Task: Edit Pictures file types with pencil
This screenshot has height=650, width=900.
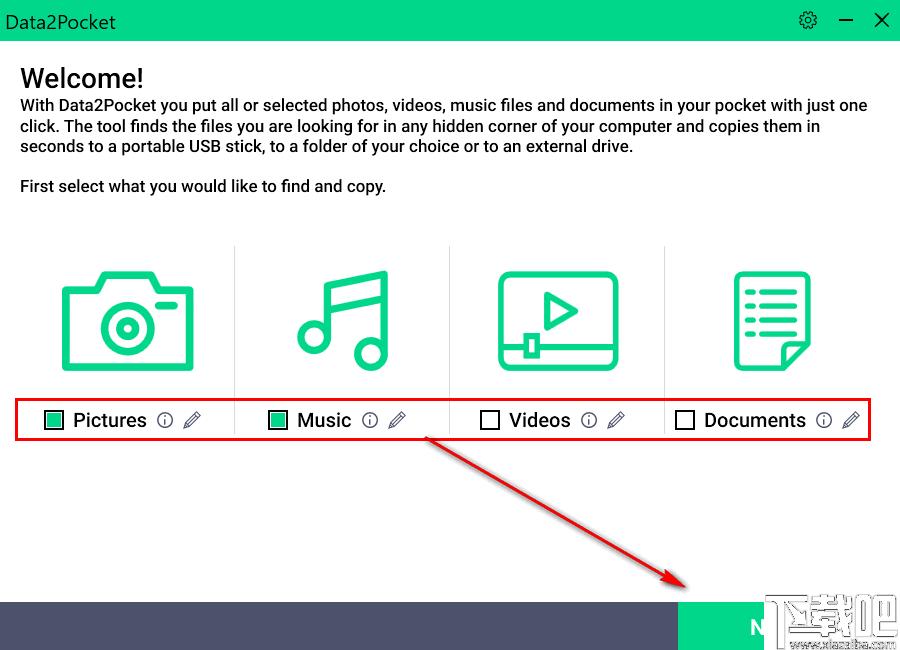Action: point(192,420)
